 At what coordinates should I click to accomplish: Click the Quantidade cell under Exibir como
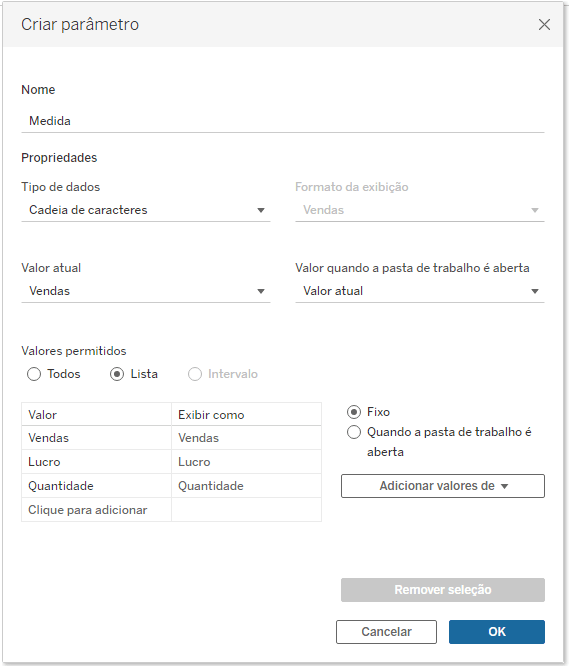coord(246,486)
